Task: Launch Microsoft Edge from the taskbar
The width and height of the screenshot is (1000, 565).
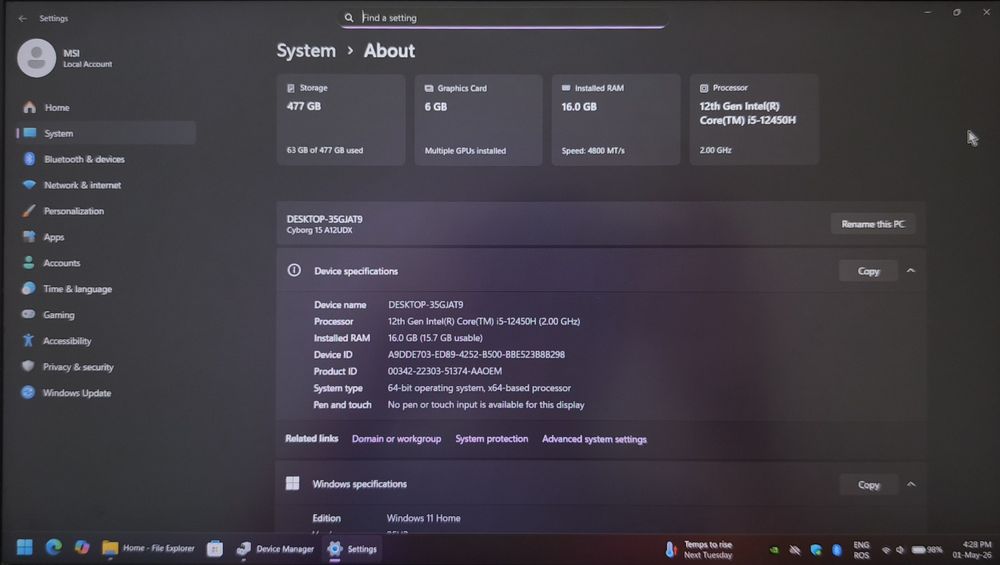Action: pos(54,547)
